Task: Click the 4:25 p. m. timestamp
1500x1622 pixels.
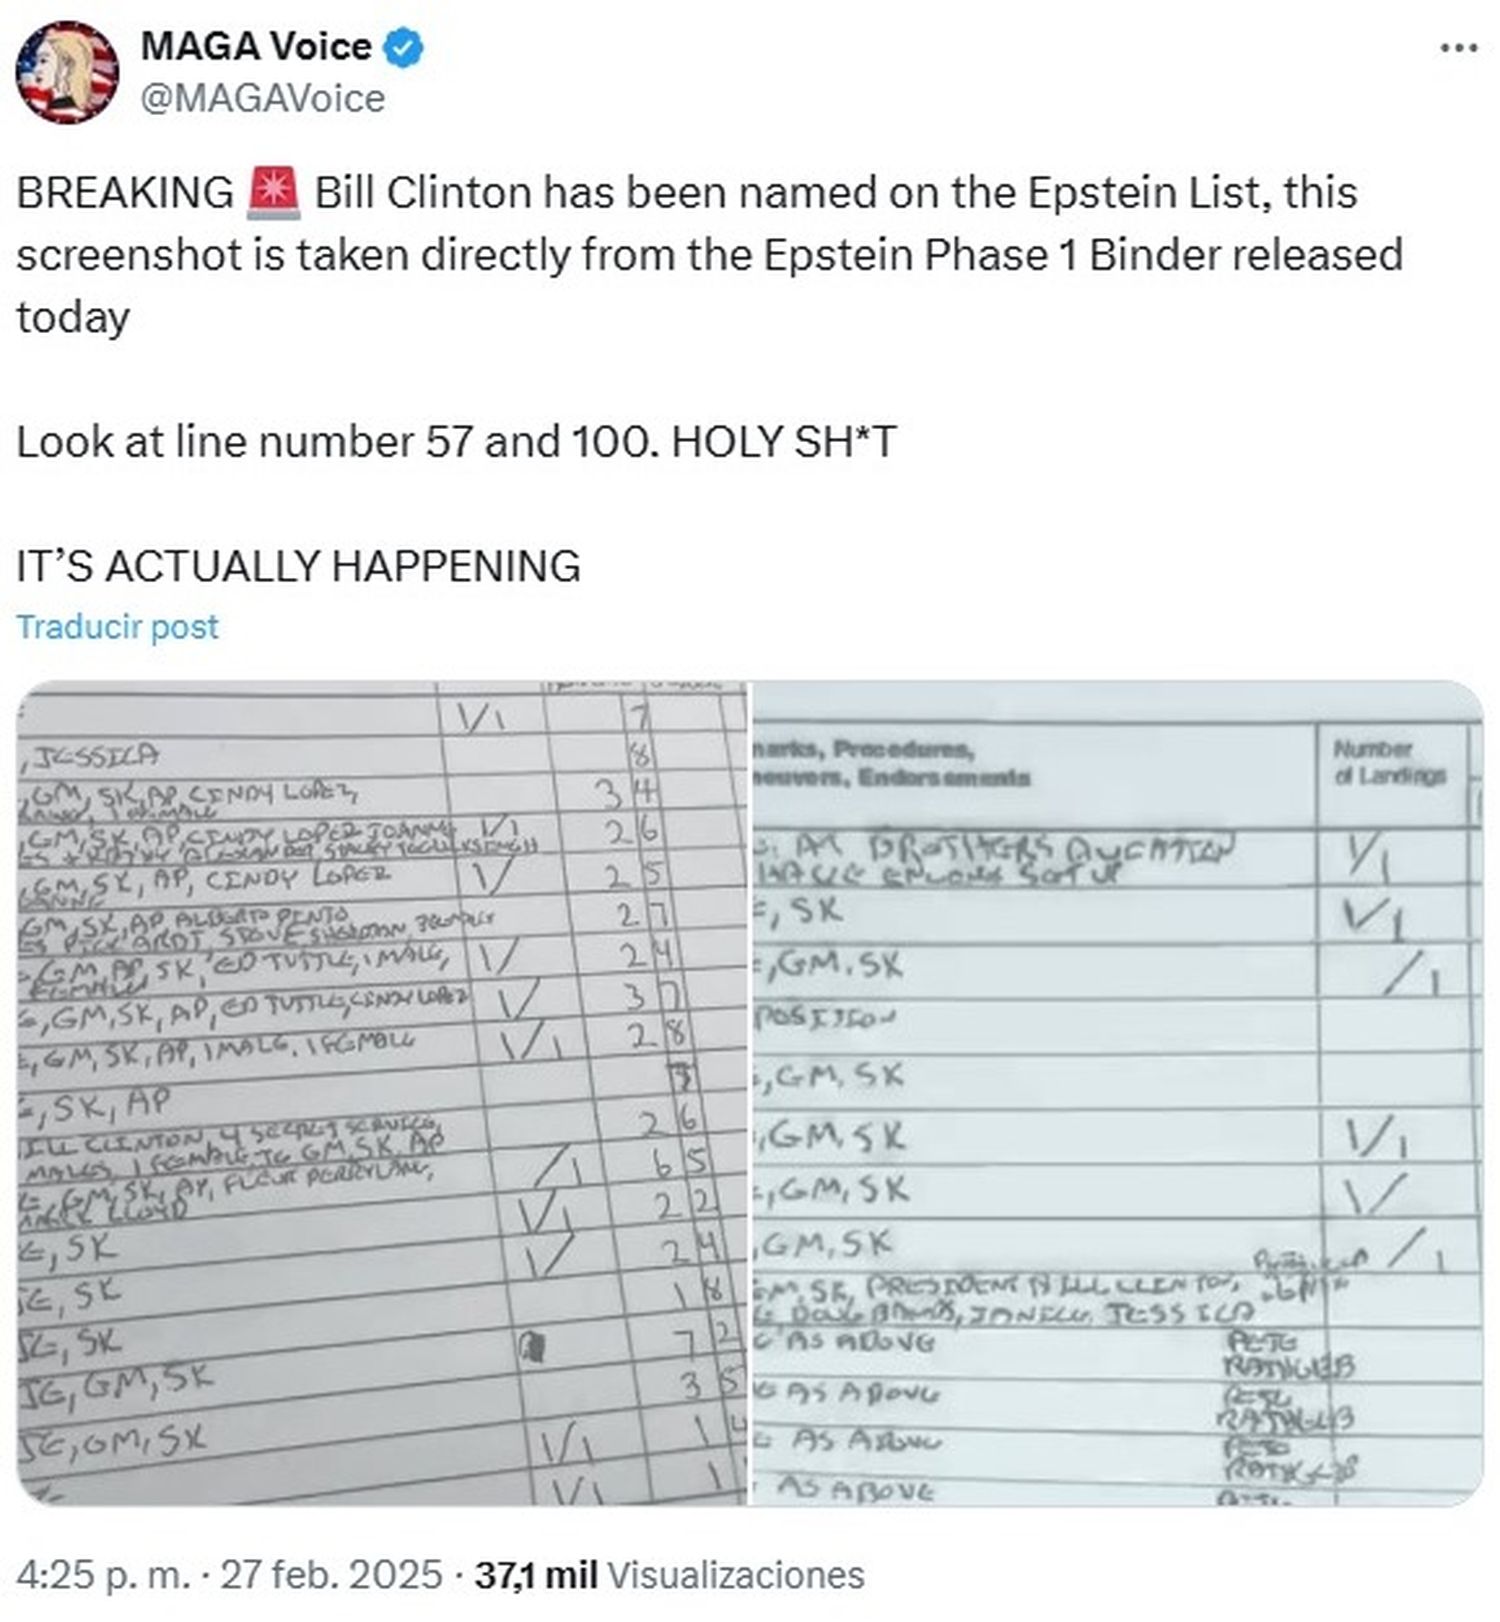Action: coord(103,1574)
